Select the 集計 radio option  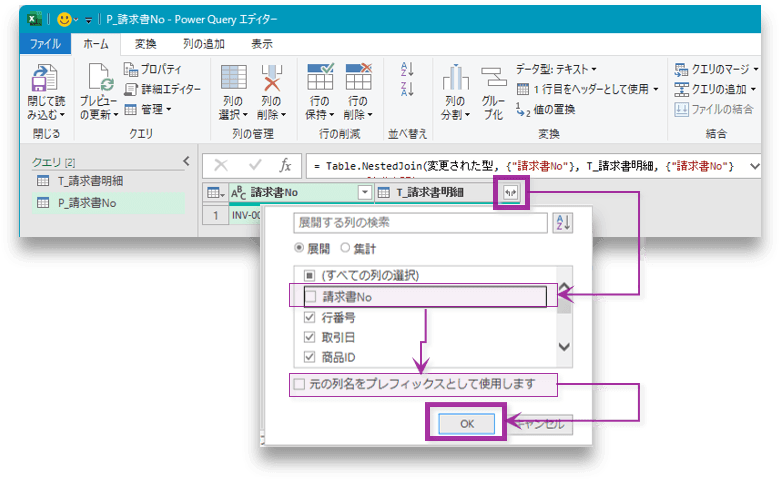(346, 247)
